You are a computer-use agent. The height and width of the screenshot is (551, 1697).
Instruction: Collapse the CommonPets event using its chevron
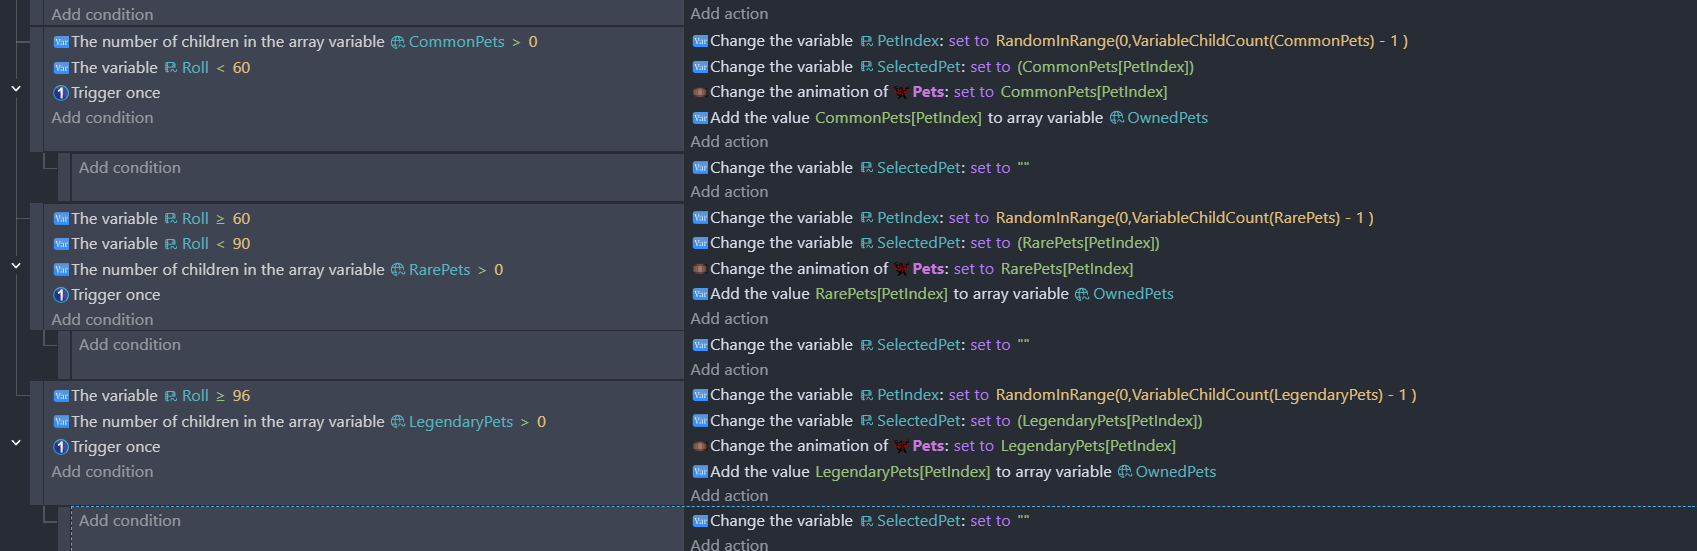pos(16,89)
